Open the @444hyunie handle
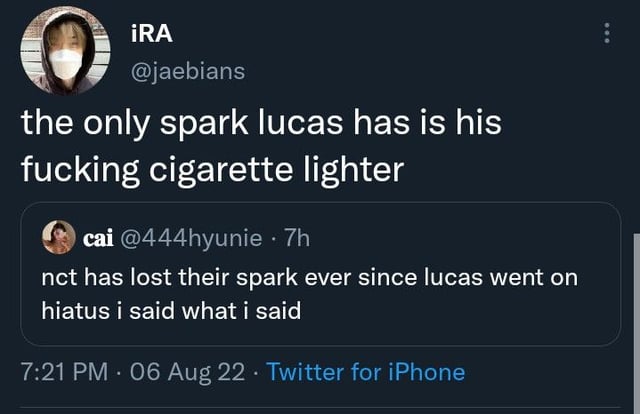The width and height of the screenshot is (640, 414). click(190, 238)
